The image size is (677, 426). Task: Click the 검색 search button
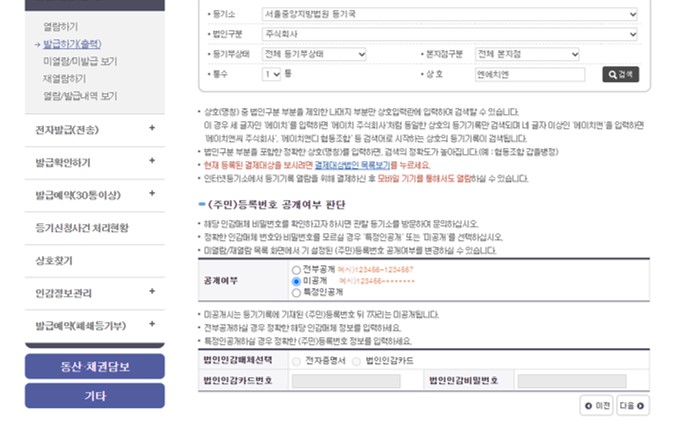click(x=620, y=74)
